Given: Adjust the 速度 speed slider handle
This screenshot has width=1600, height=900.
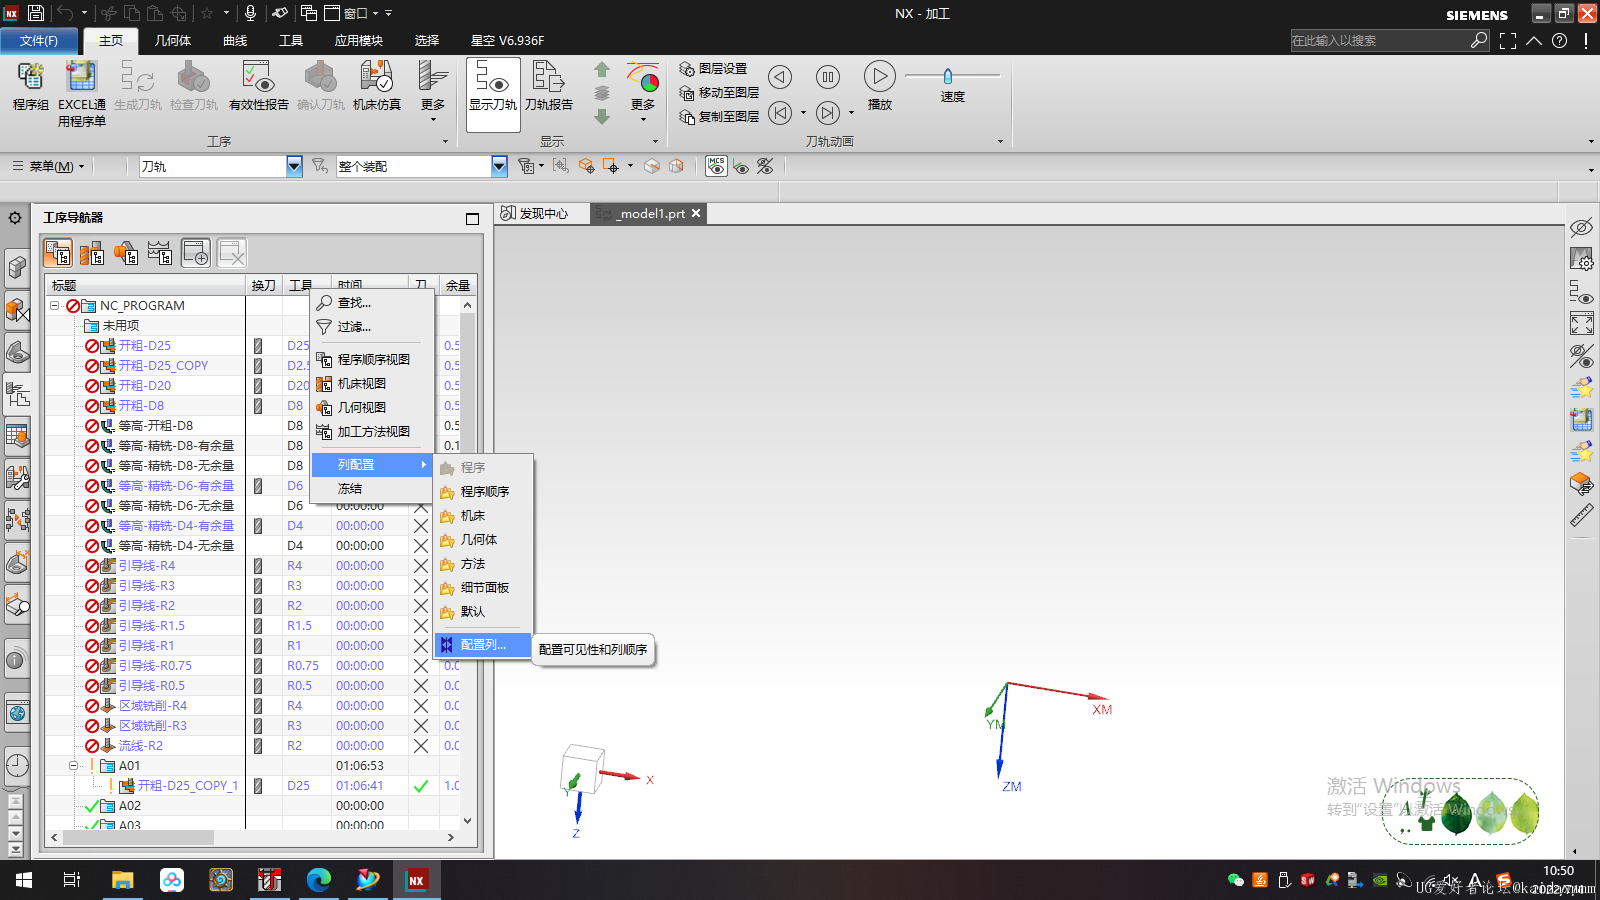Looking at the screenshot, I should pyautogui.click(x=948, y=76).
